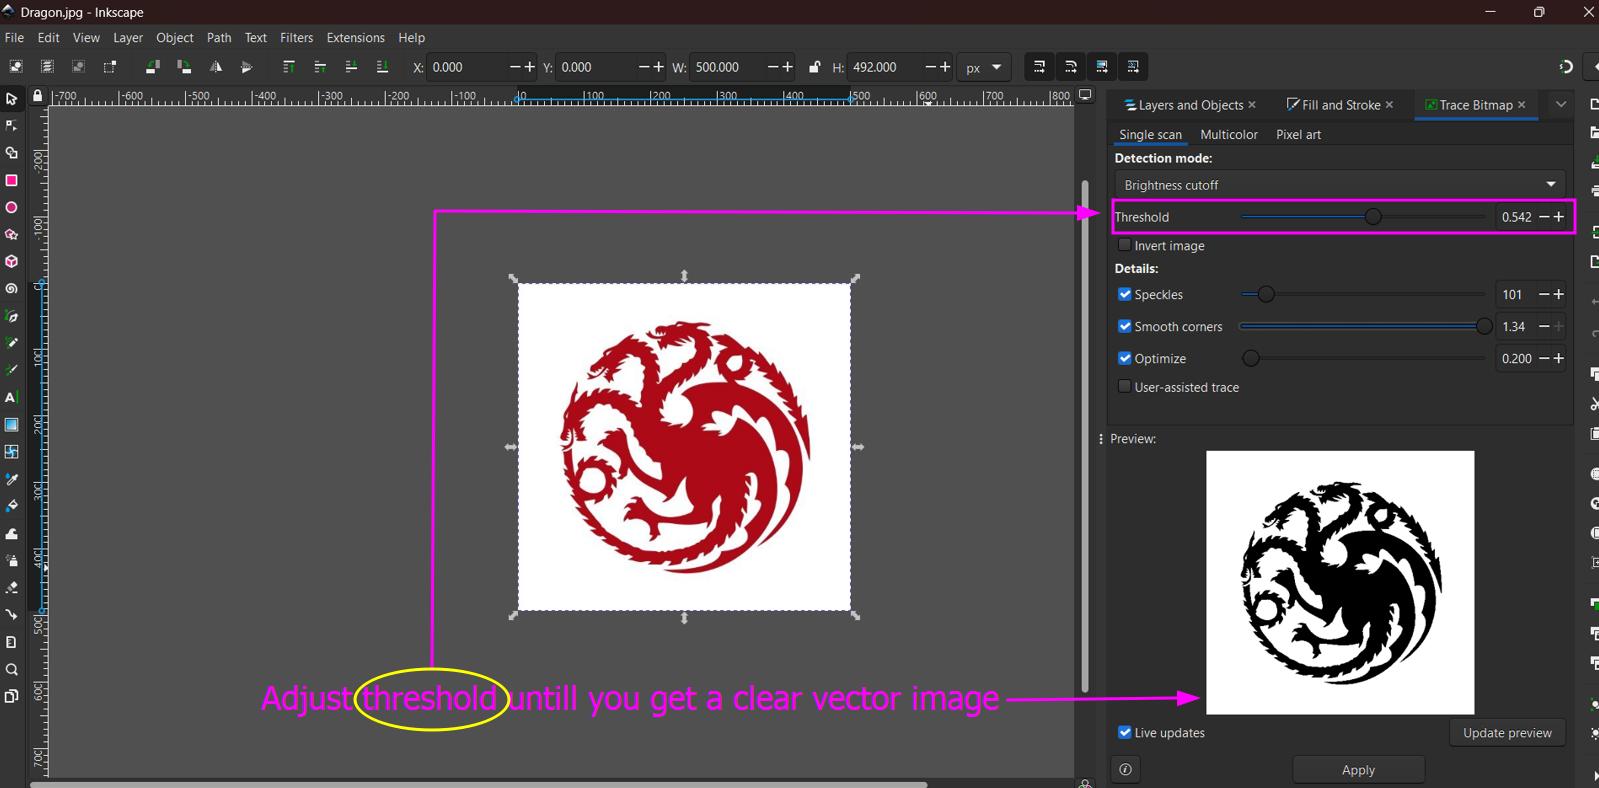The height and width of the screenshot is (788, 1599).
Task: Select the Paint Bucket tool
Action: pos(11,506)
